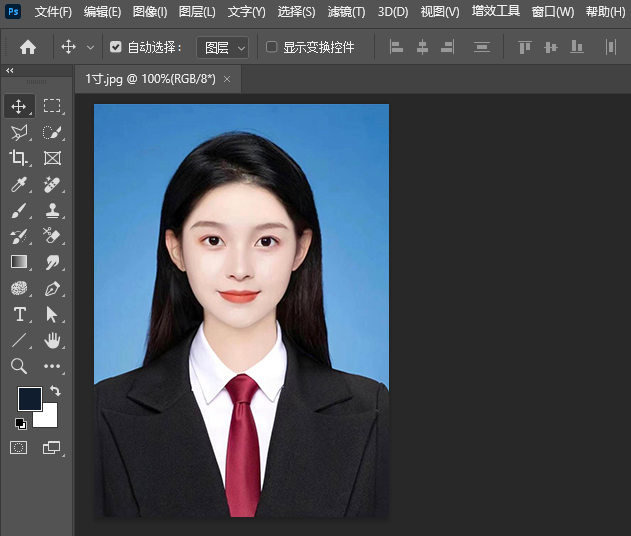The height and width of the screenshot is (536, 631).
Task: Select the Polygonal Lasso tool
Action: coord(19,132)
